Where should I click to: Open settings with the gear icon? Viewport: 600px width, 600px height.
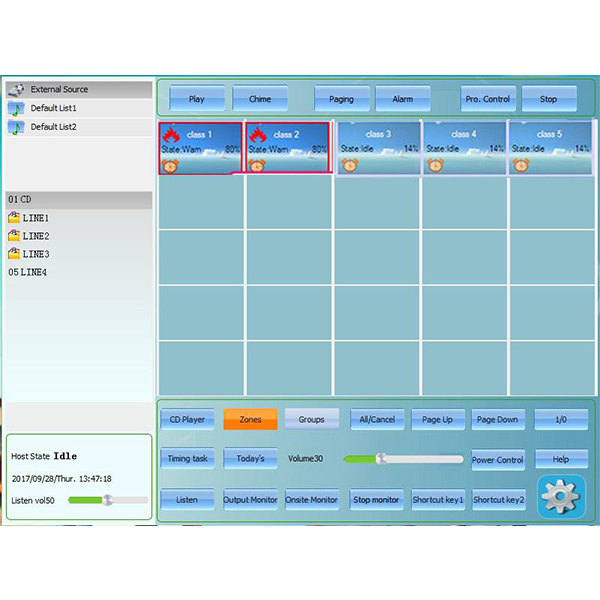561,497
